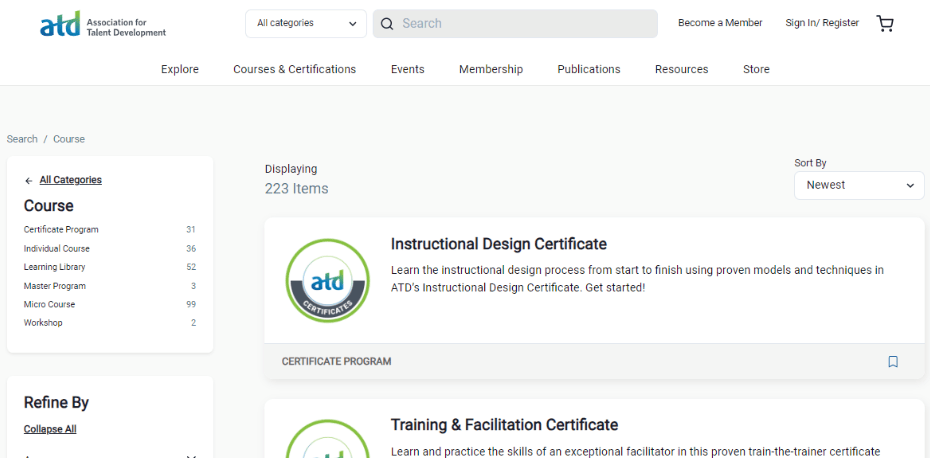Click the search magnifier icon
Viewport: 930px width, 458px height.
pos(387,24)
